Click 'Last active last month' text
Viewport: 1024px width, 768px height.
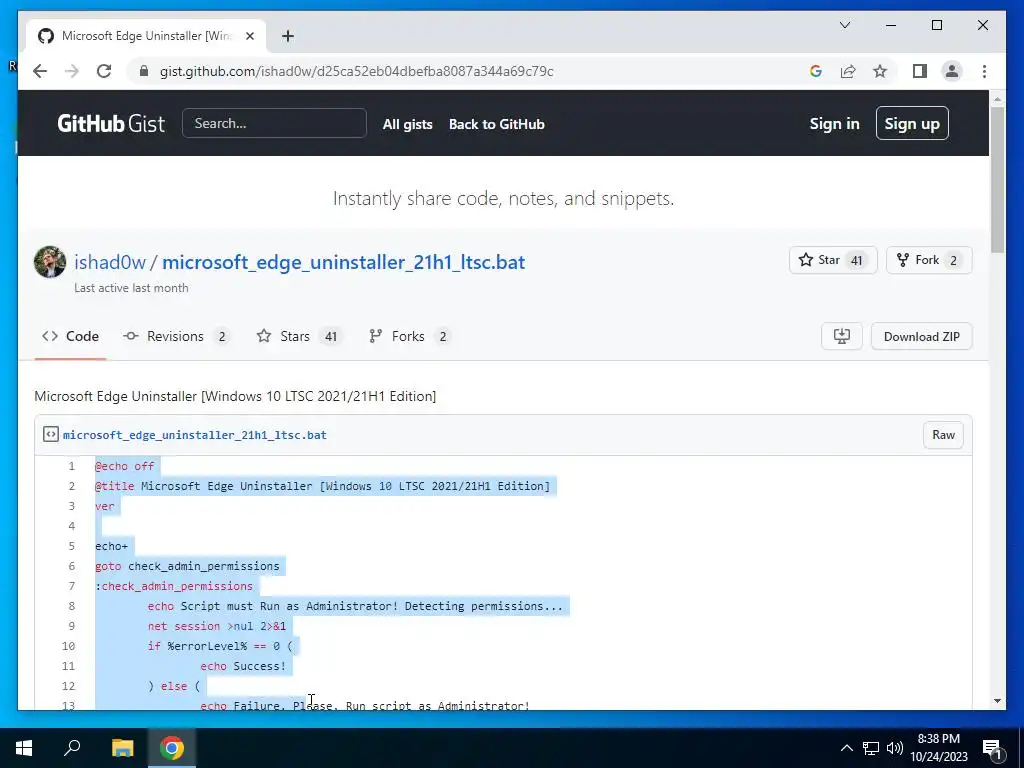131,288
